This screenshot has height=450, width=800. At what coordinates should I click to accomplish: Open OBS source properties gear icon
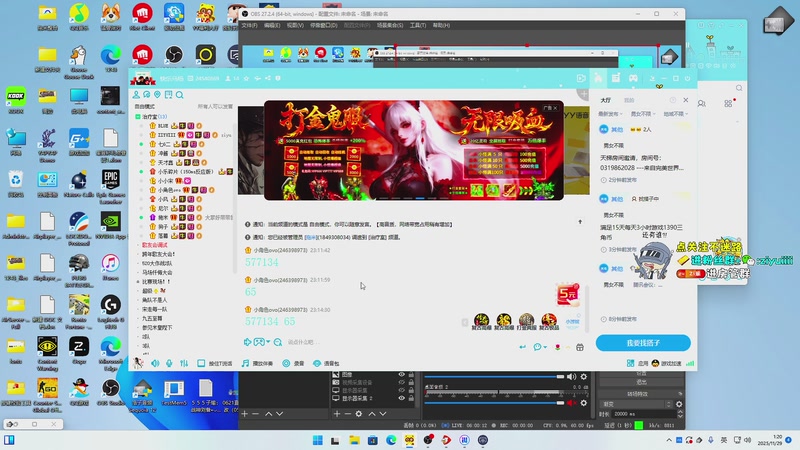(359, 414)
